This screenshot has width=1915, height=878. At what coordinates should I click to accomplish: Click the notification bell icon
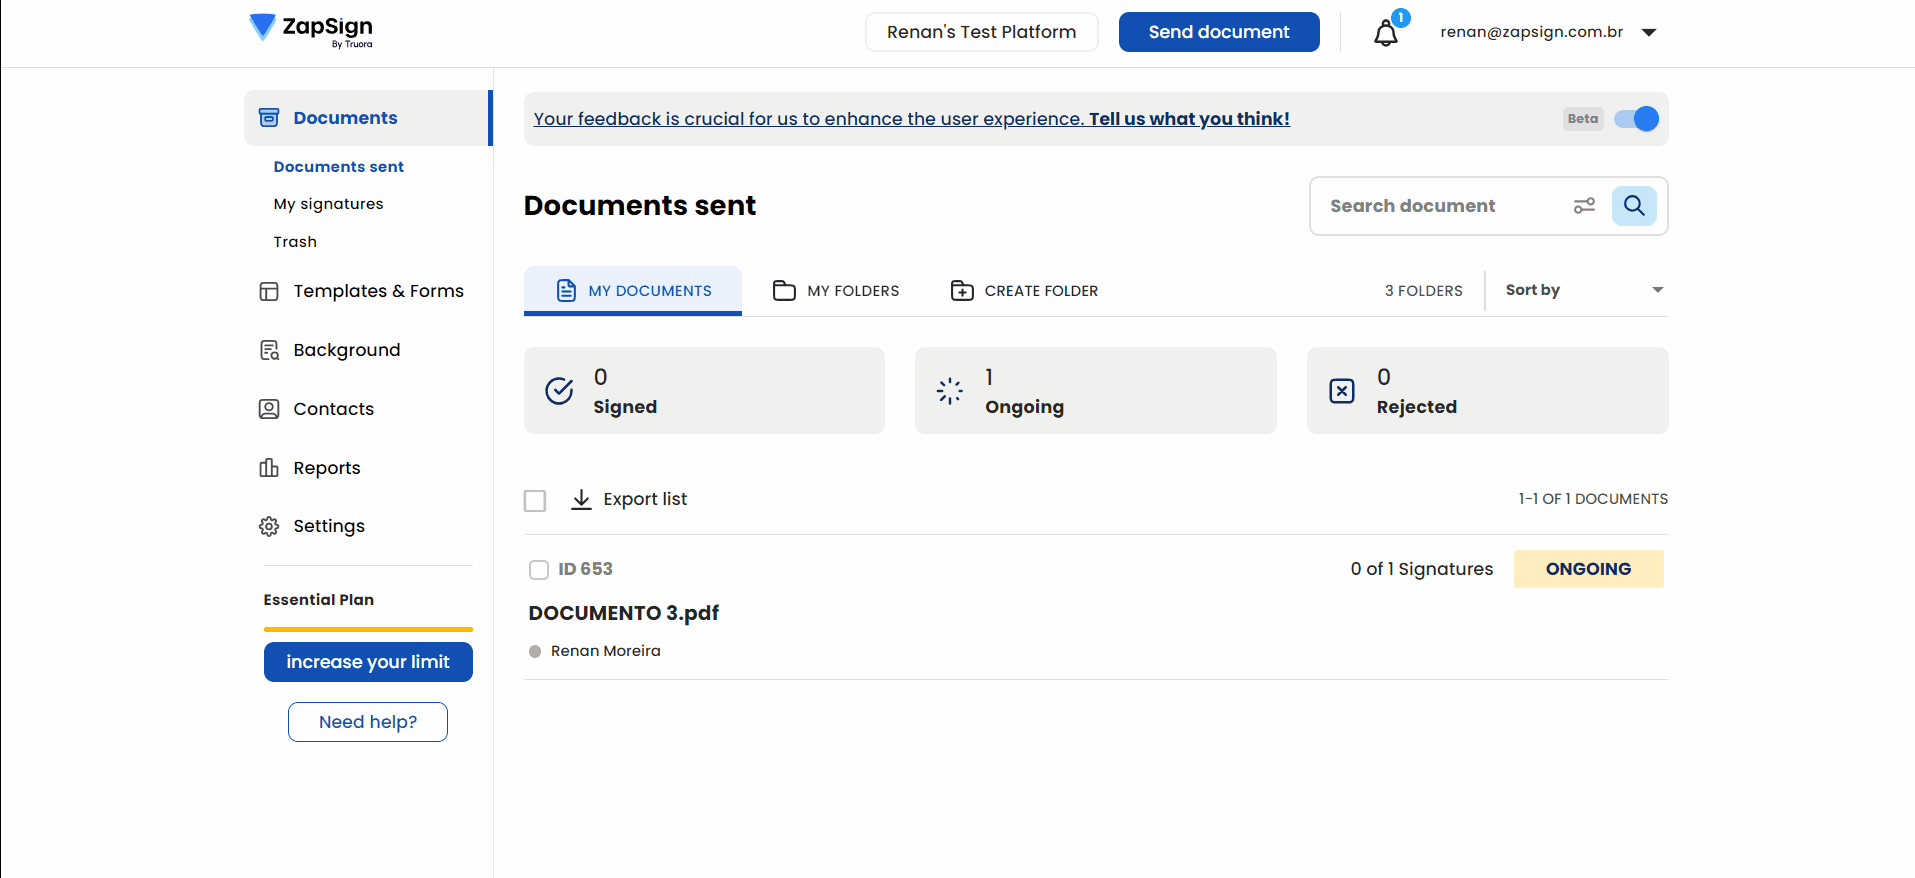1385,33
